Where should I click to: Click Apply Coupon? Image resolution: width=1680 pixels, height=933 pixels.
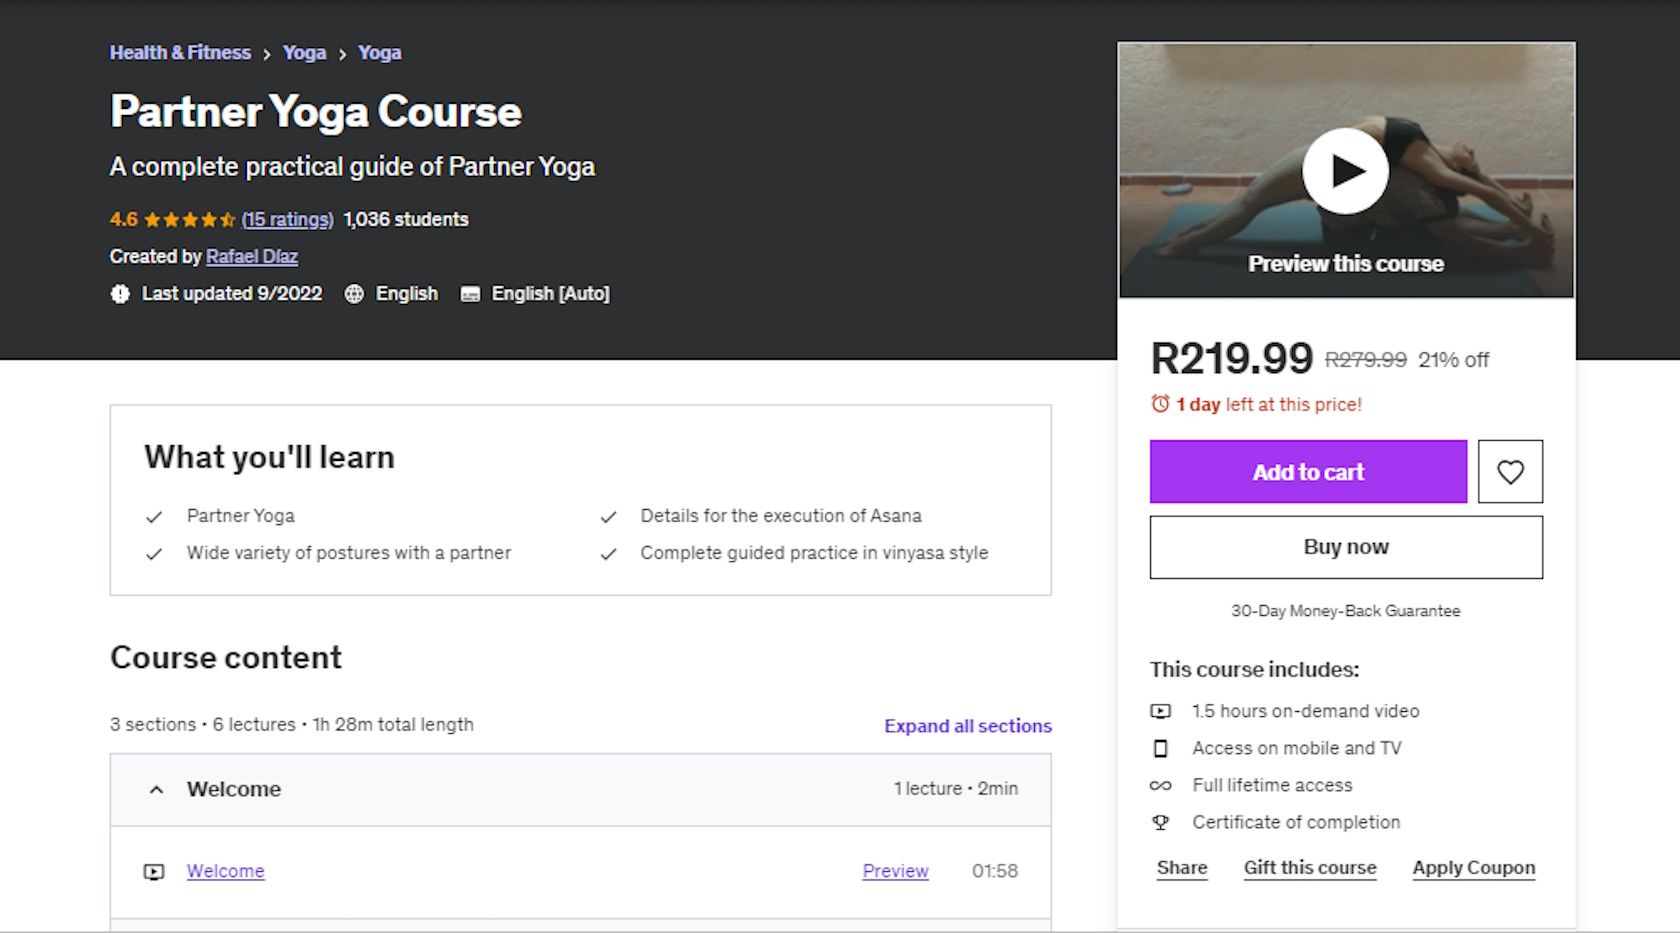(x=1473, y=867)
